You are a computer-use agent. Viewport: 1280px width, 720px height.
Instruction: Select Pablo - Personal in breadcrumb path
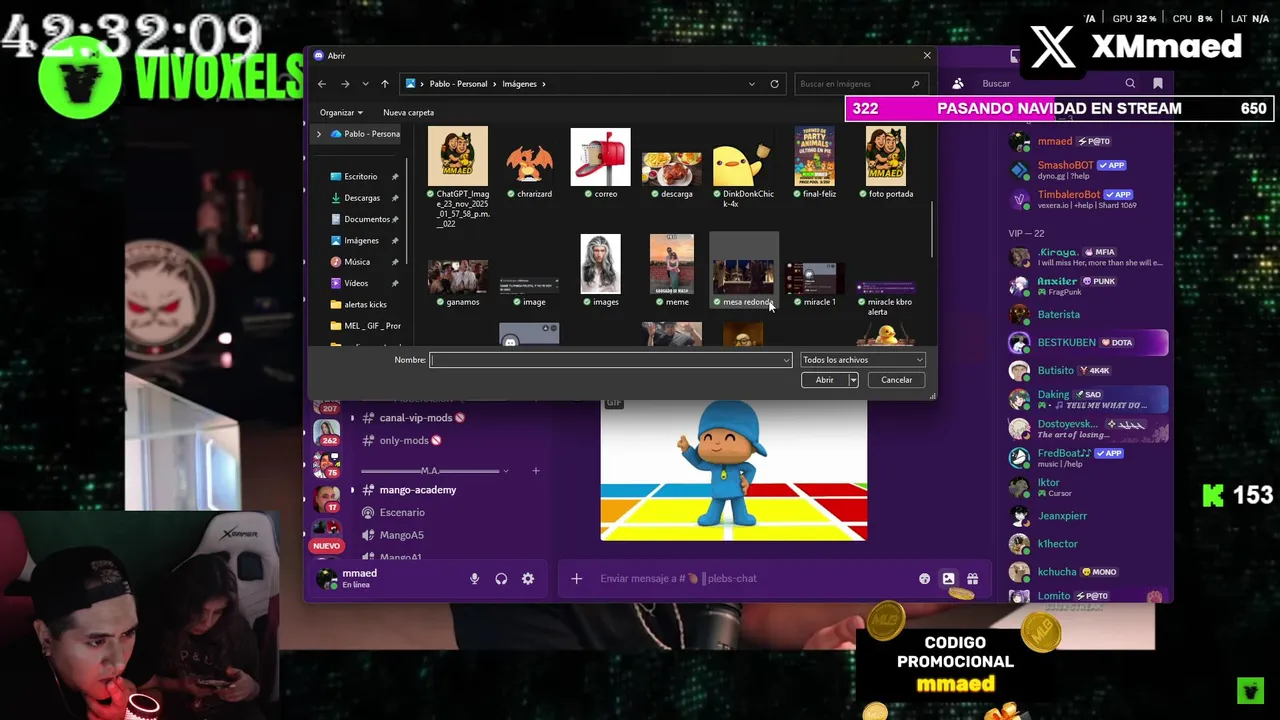pos(458,84)
